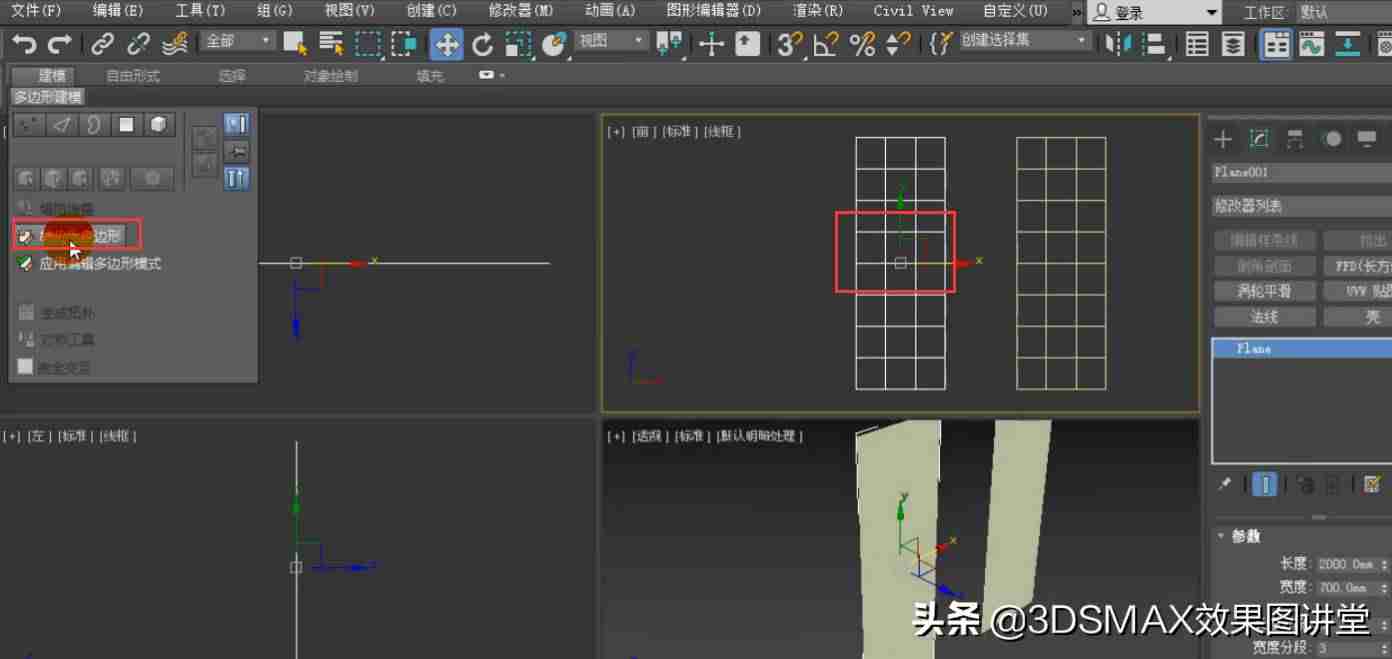Open the Modify panel tab icon

[1259, 140]
